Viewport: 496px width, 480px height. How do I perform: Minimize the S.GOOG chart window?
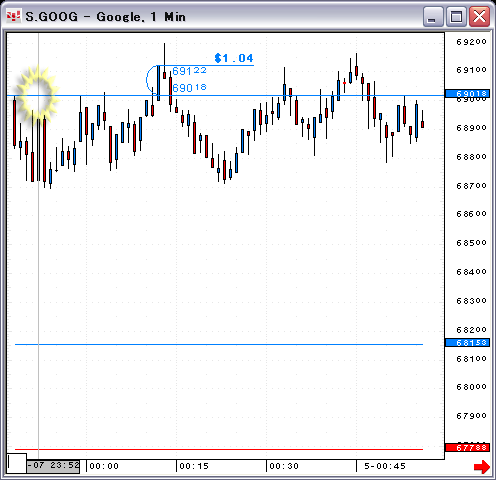coord(433,16)
